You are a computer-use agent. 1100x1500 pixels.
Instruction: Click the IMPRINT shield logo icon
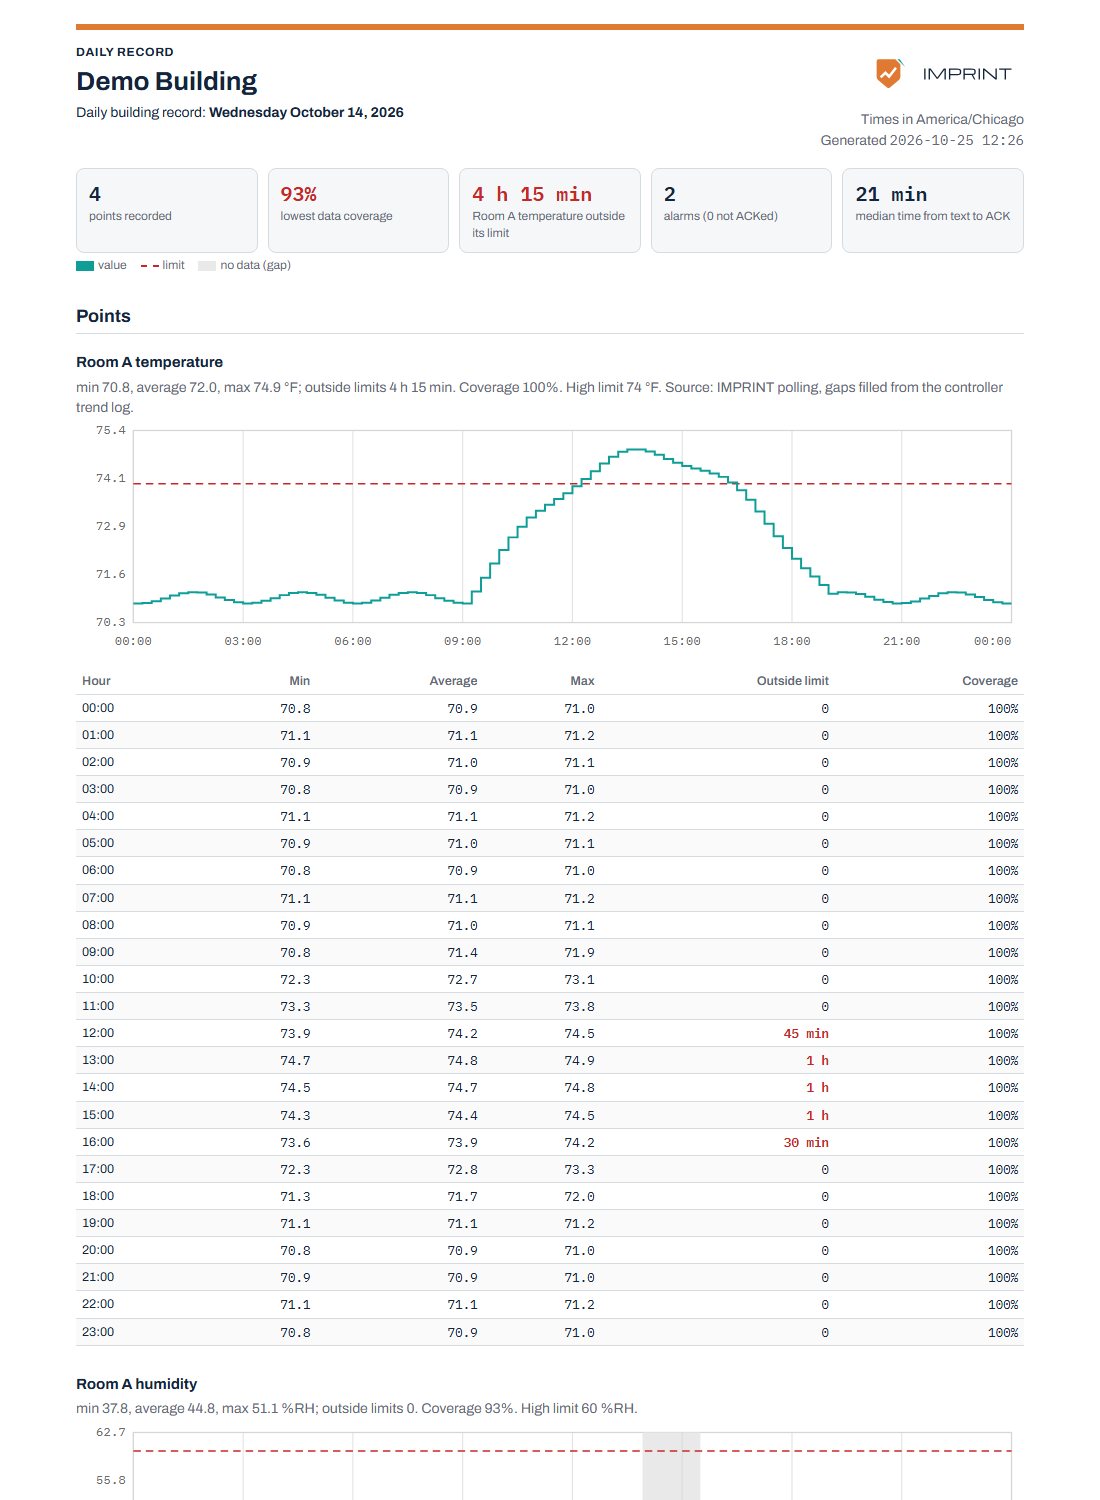point(889,73)
